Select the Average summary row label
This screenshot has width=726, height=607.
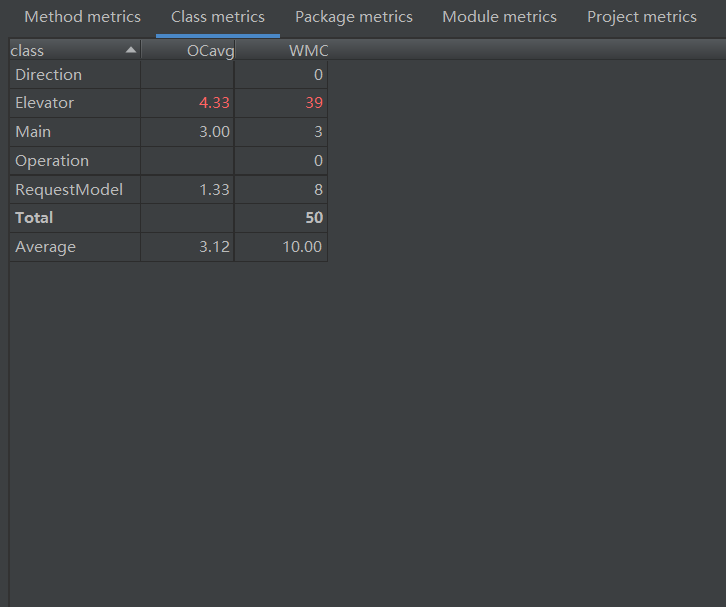(45, 247)
